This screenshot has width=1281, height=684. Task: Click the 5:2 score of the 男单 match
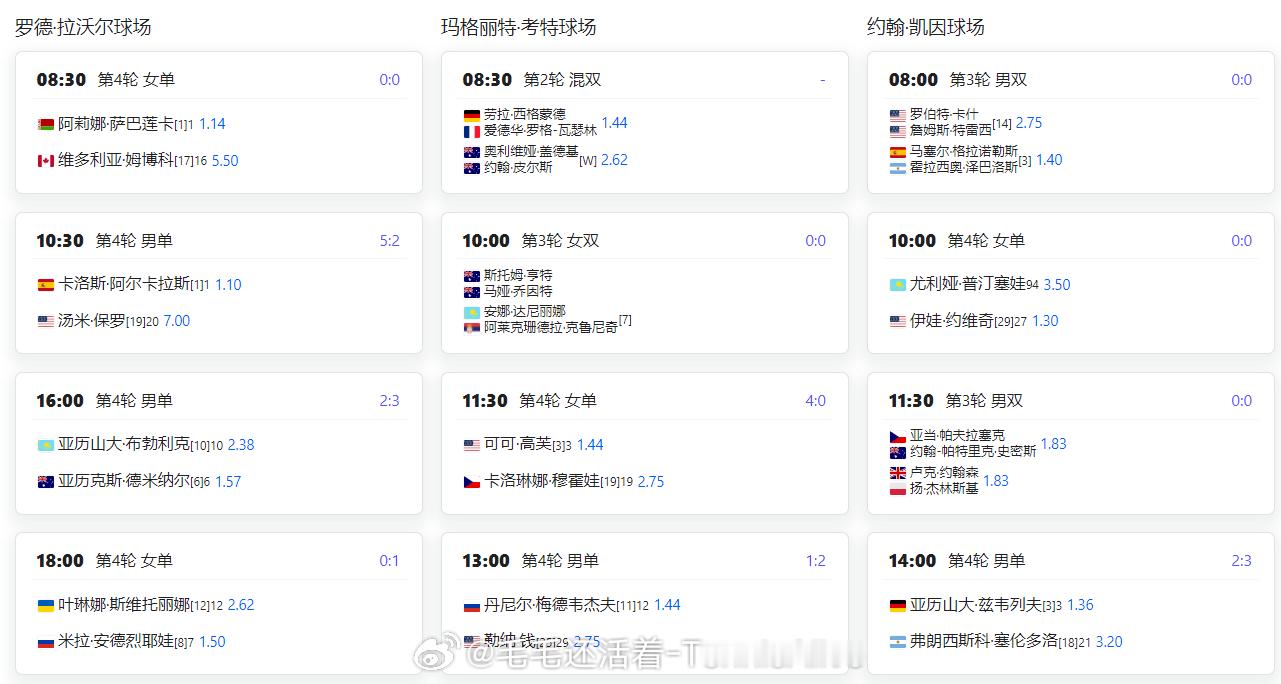tap(391, 240)
